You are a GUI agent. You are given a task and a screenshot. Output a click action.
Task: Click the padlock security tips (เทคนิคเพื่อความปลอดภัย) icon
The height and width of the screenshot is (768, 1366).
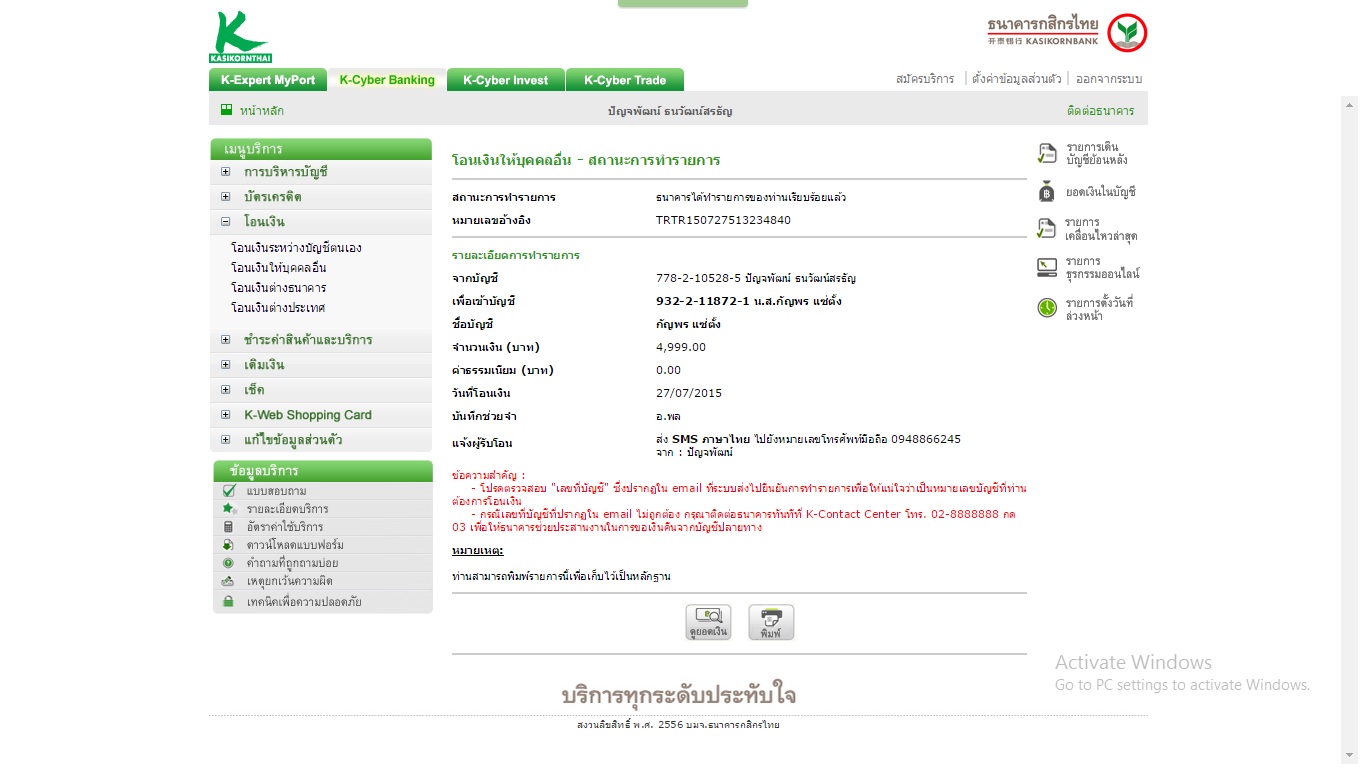tap(228, 601)
